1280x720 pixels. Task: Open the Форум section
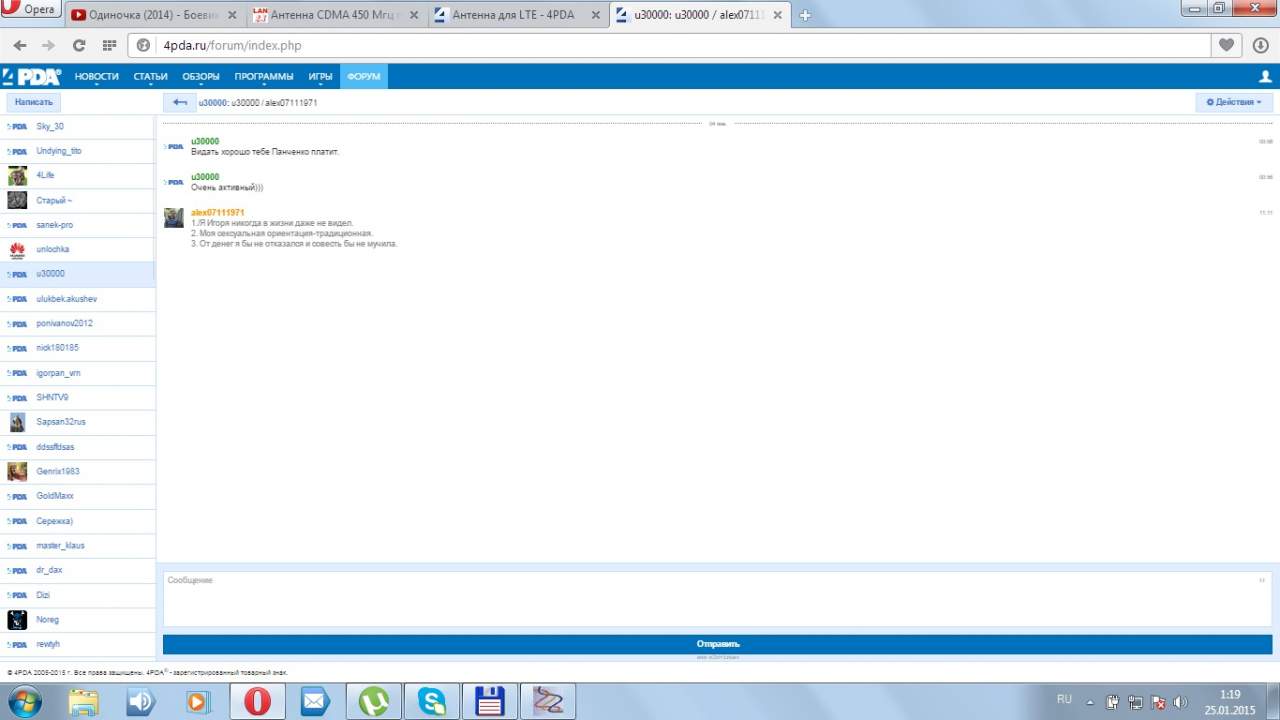coord(364,76)
